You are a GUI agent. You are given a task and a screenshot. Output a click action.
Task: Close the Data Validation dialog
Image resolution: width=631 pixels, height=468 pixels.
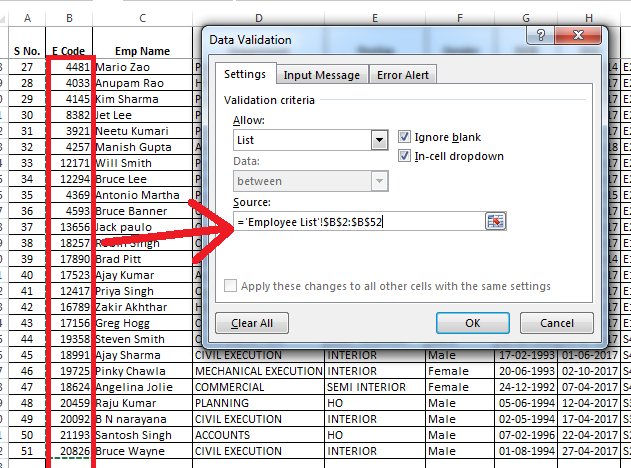click(578, 35)
